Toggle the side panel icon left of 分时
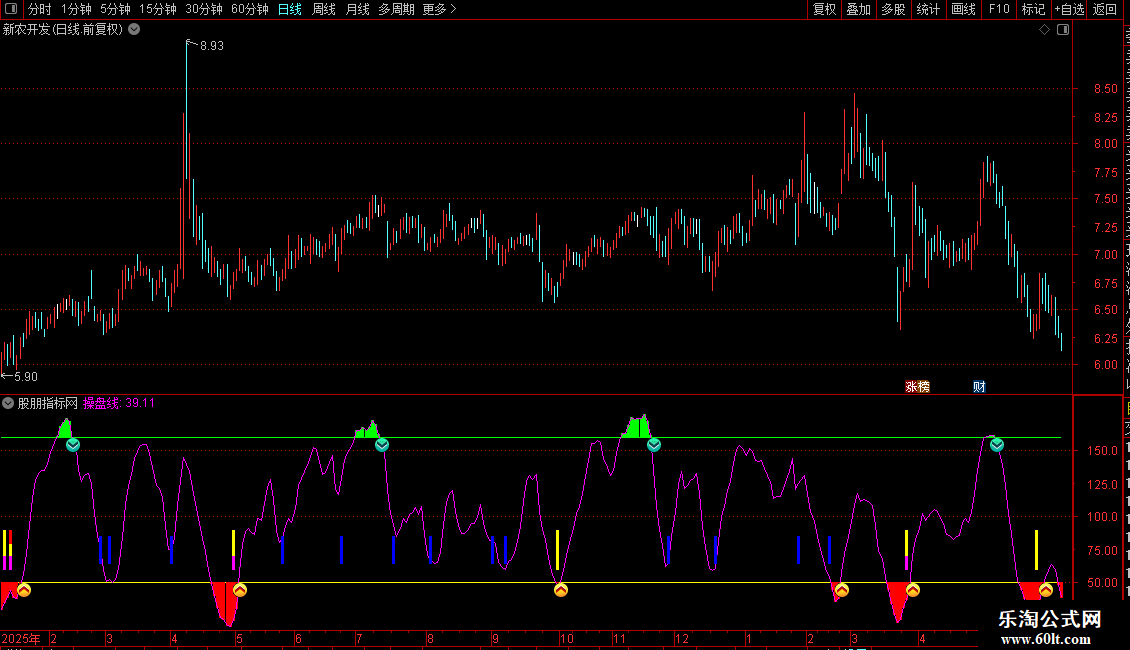 pyautogui.click(x=11, y=9)
